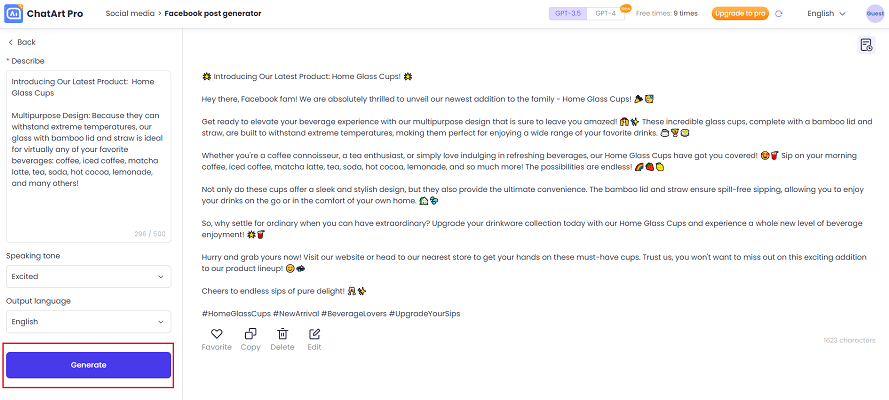Open the English site language selector
The image size is (889, 400).
[x=826, y=14]
